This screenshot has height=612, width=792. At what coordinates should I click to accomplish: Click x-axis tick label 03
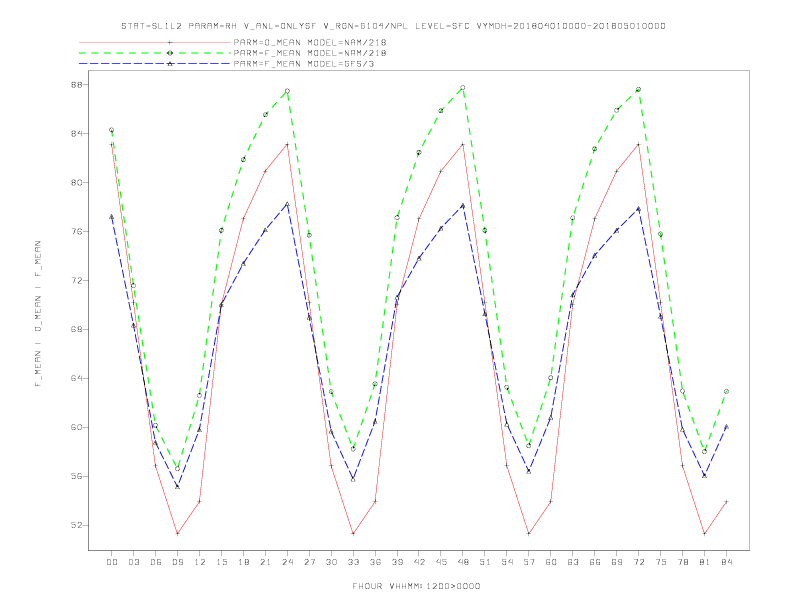click(133, 562)
